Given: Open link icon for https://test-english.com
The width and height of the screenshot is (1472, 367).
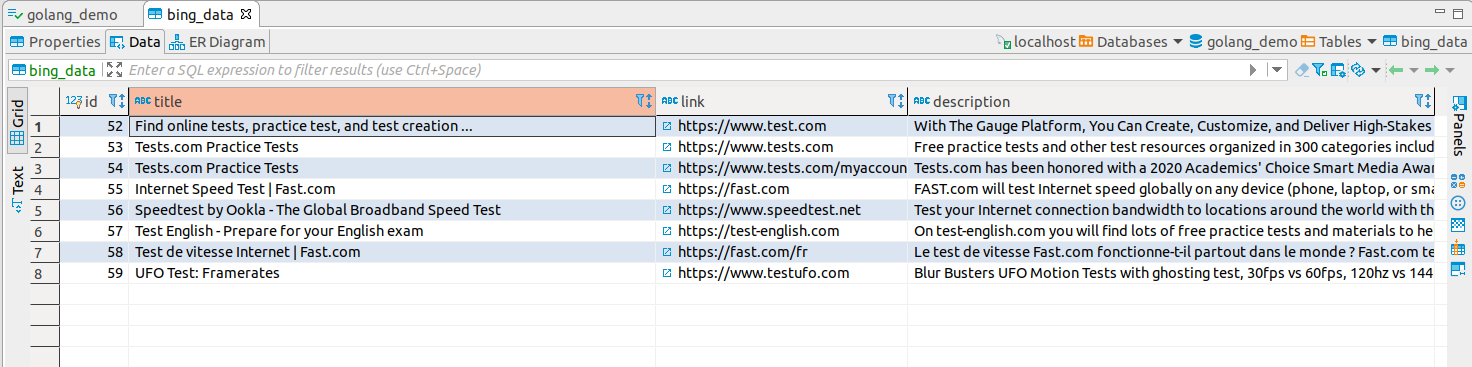Looking at the screenshot, I should 667,231.
